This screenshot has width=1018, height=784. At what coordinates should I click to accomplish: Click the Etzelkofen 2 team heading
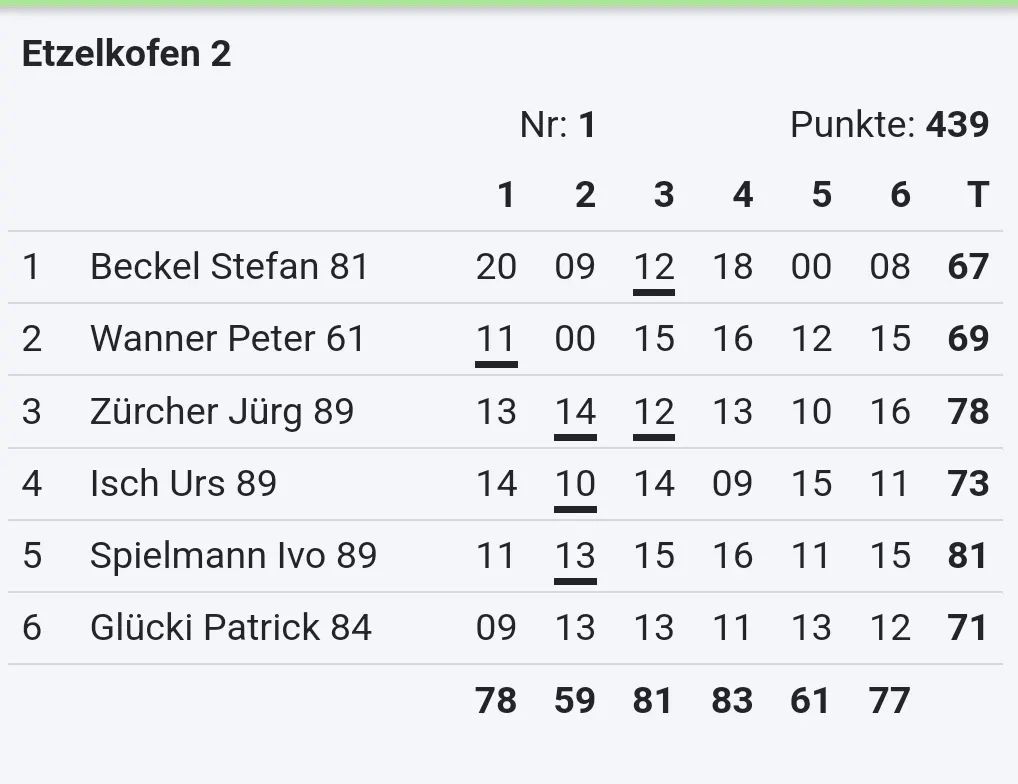(126, 54)
